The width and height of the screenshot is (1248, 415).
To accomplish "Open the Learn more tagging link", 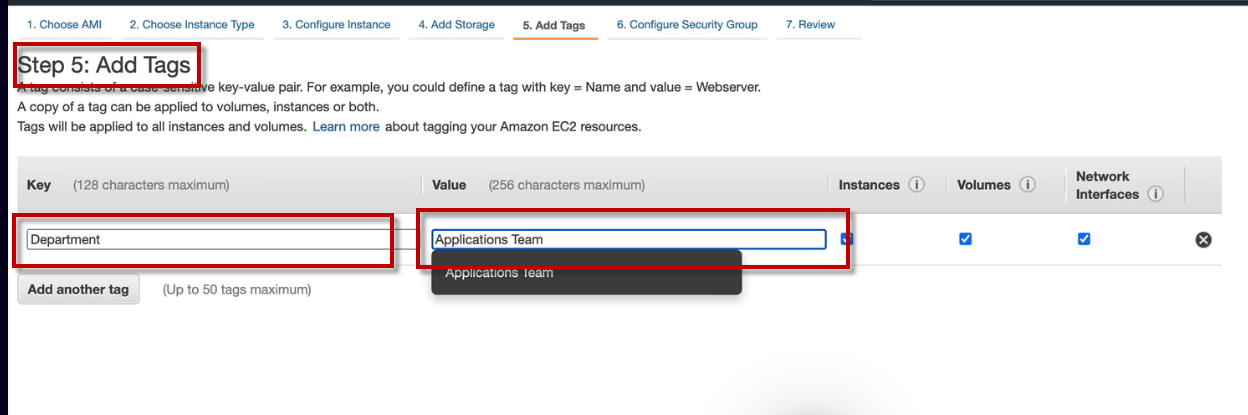I will tap(346, 127).
